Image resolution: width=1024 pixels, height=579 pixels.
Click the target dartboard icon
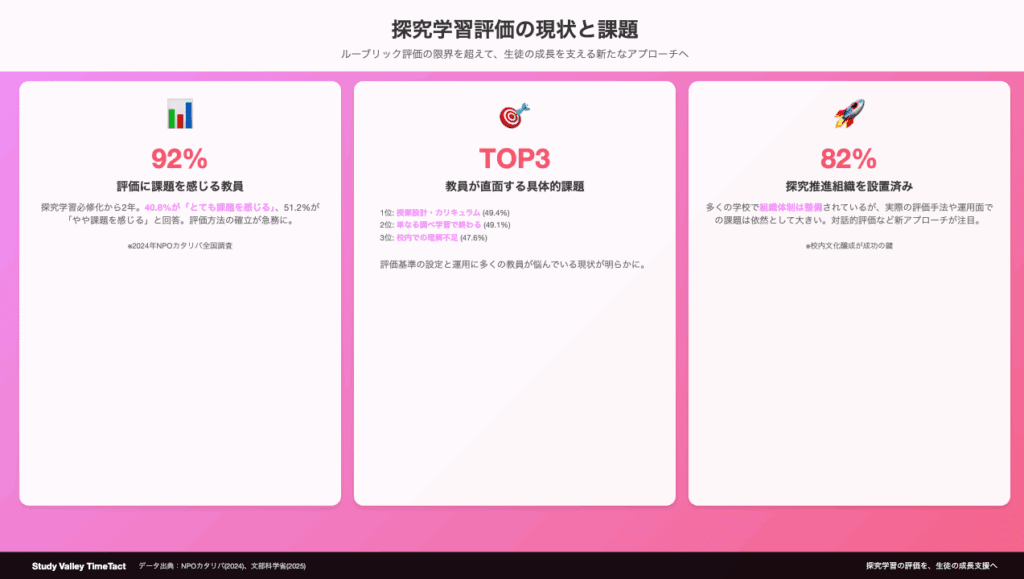click(514, 115)
